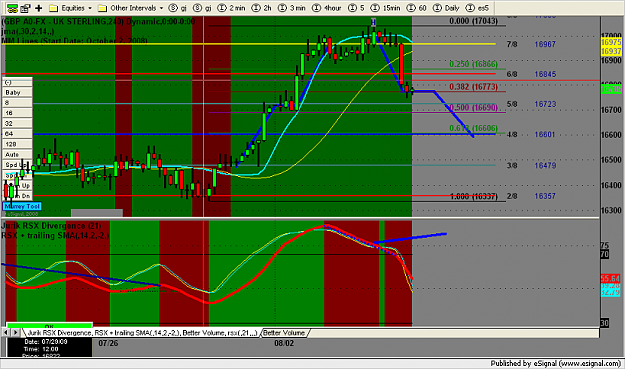Open the Other Intervals folder dropdown
The height and width of the screenshot is (369, 625).
[x=131, y=8]
